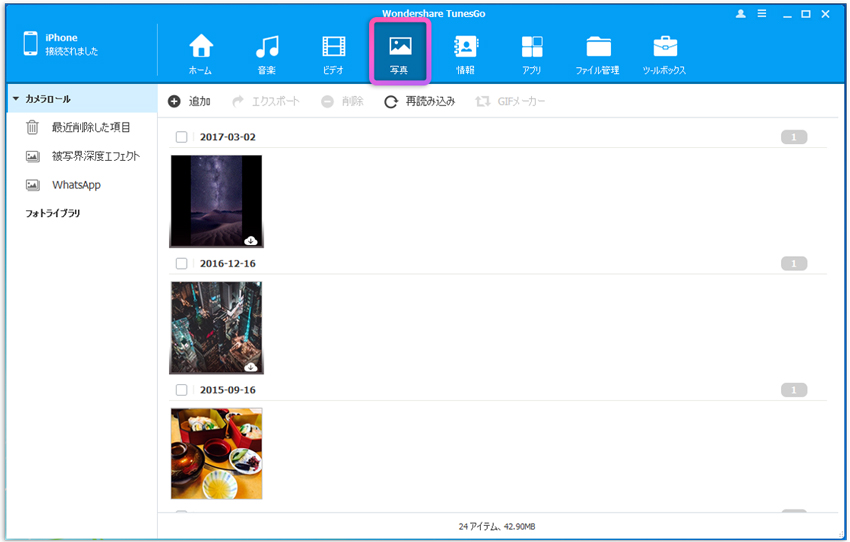Select フォトライブラリ in the sidebar
Viewport: 850px width, 542px height.
click(x=53, y=214)
